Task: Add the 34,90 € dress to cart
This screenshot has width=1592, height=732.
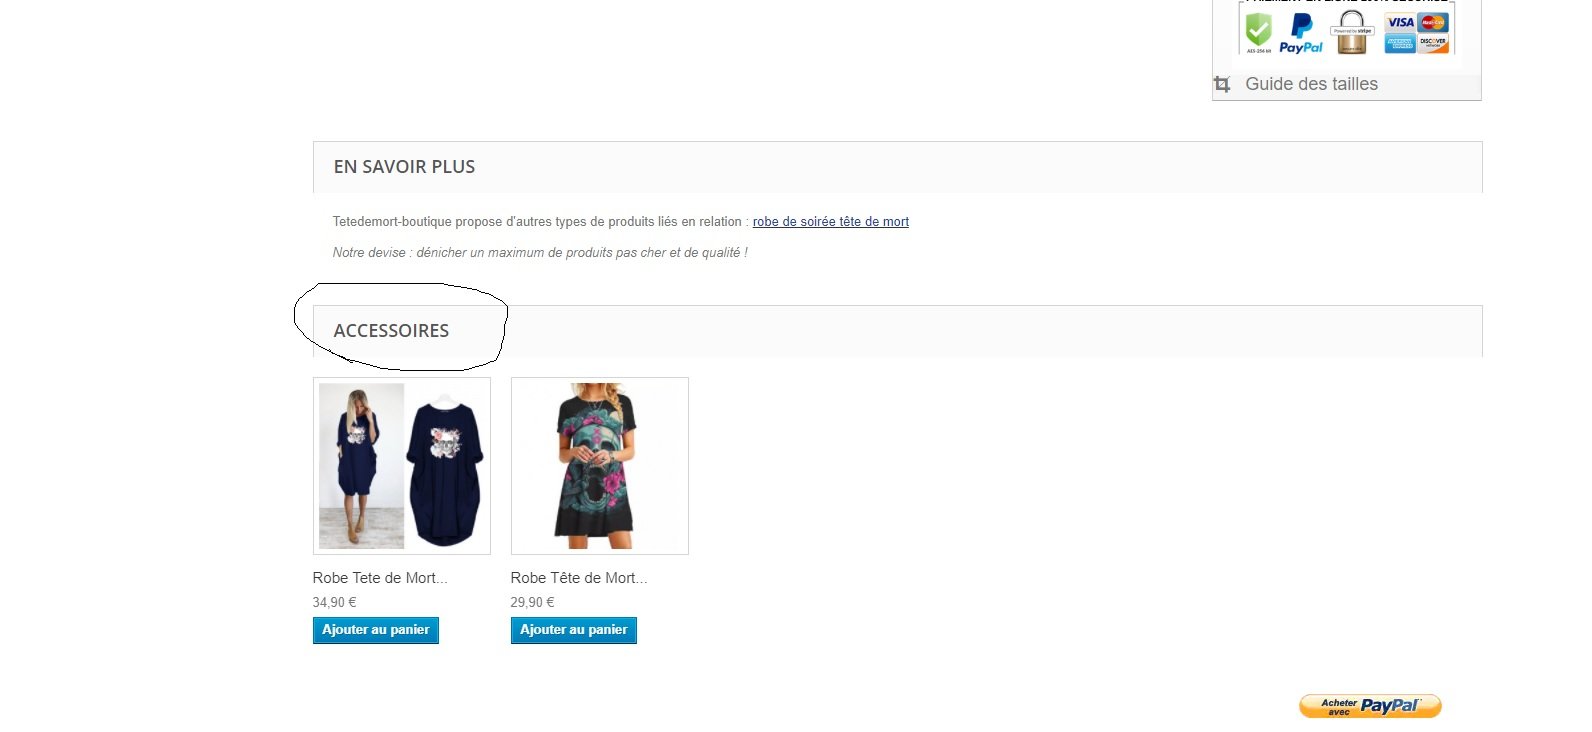Action: 376,630
